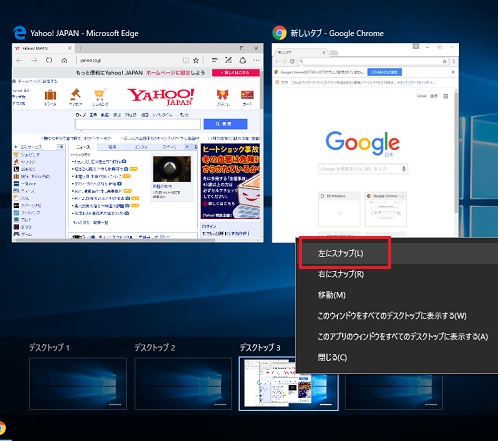This screenshot has height=441, width=498.
Task: Click the Google logo in Chrome window
Action: point(362,143)
